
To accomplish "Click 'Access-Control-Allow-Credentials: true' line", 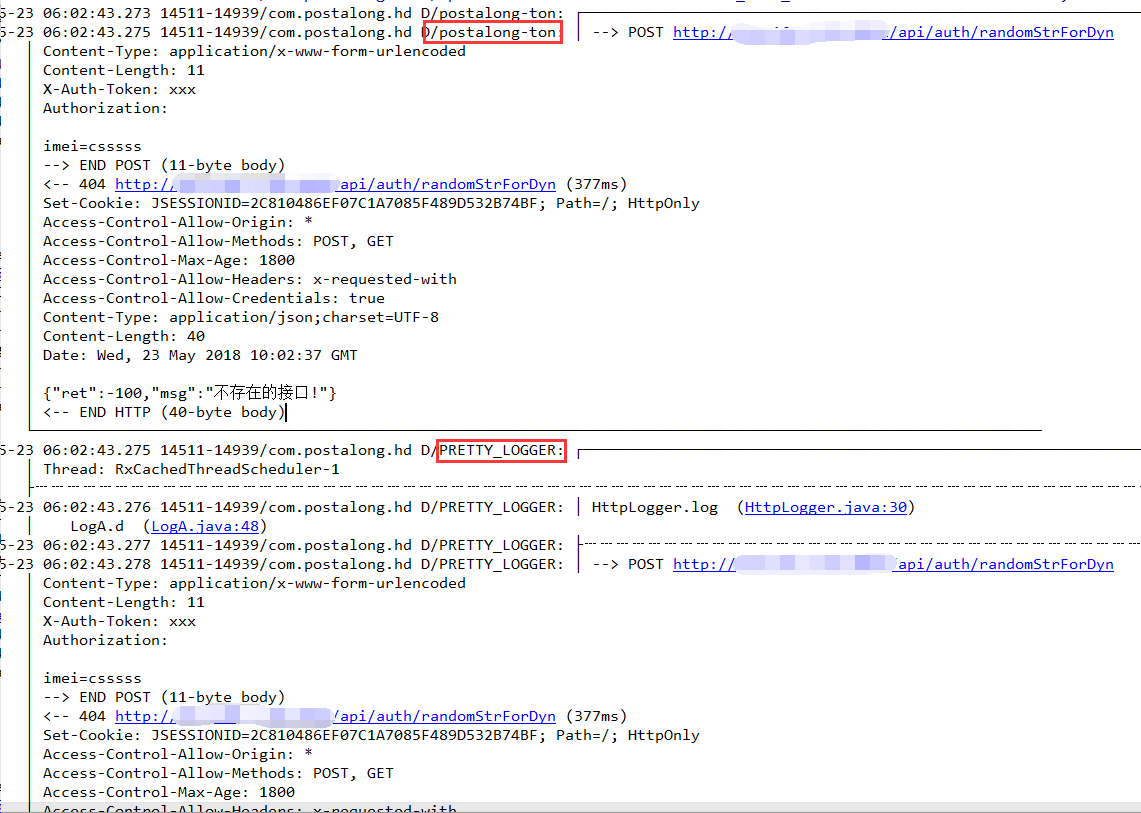I will [214, 298].
